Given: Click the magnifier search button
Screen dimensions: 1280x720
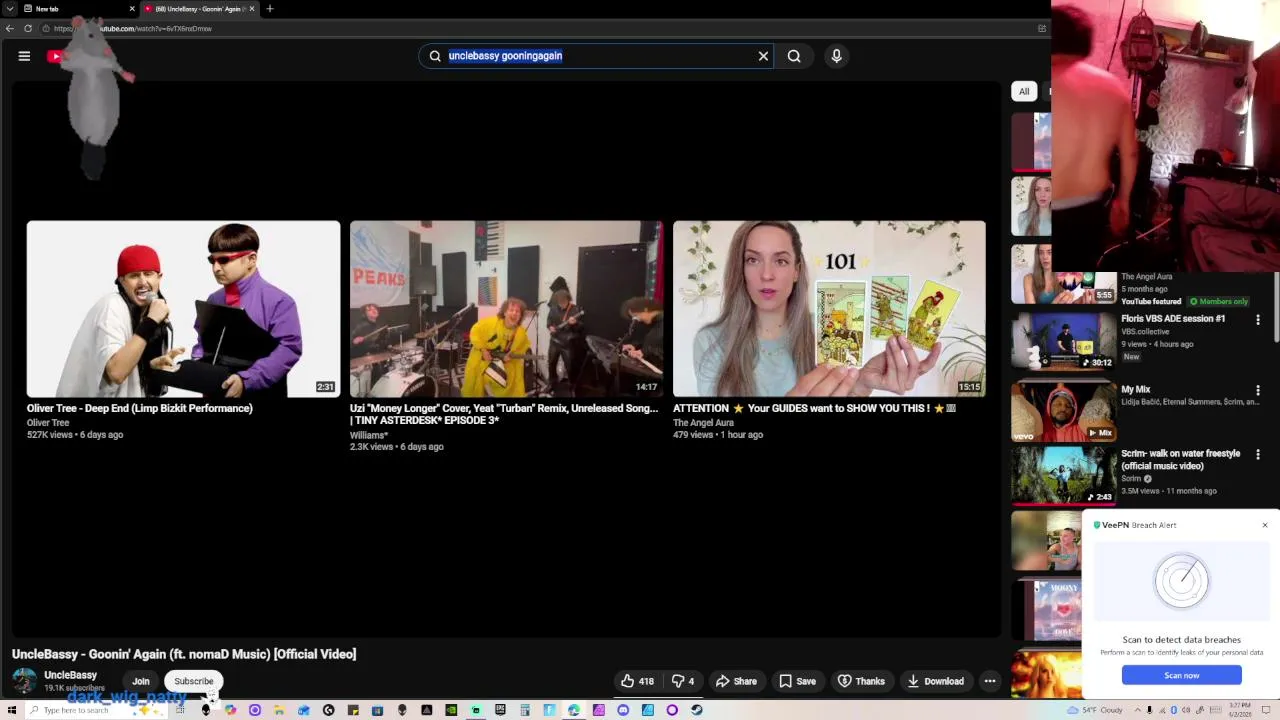Looking at the screenshot, I should pyautogui.click(x=794, y=56).
